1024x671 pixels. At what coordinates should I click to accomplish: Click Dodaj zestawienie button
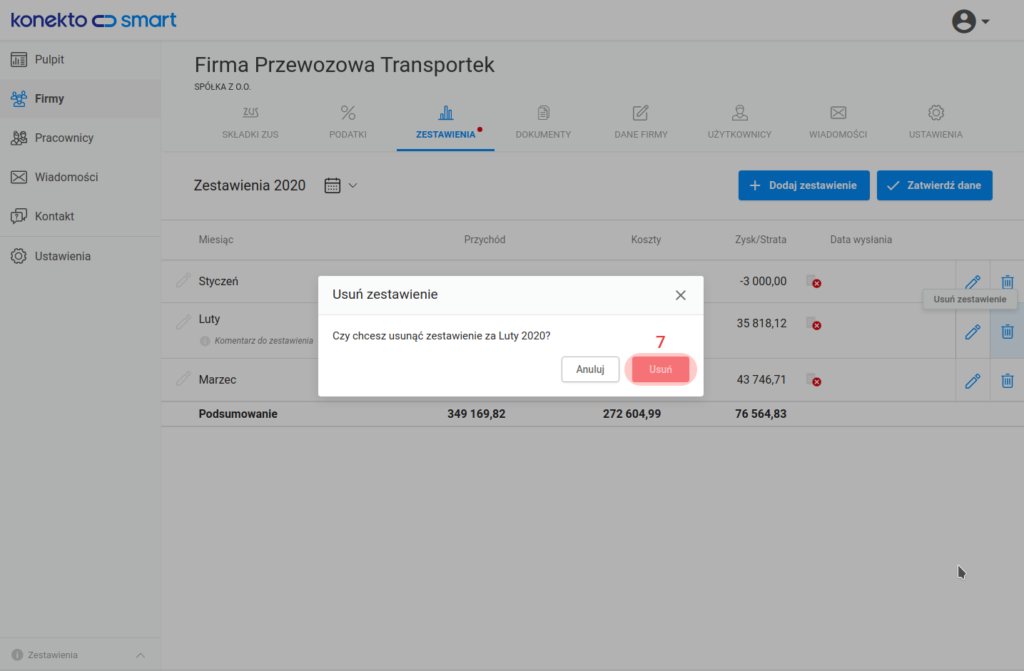point(804,186)
